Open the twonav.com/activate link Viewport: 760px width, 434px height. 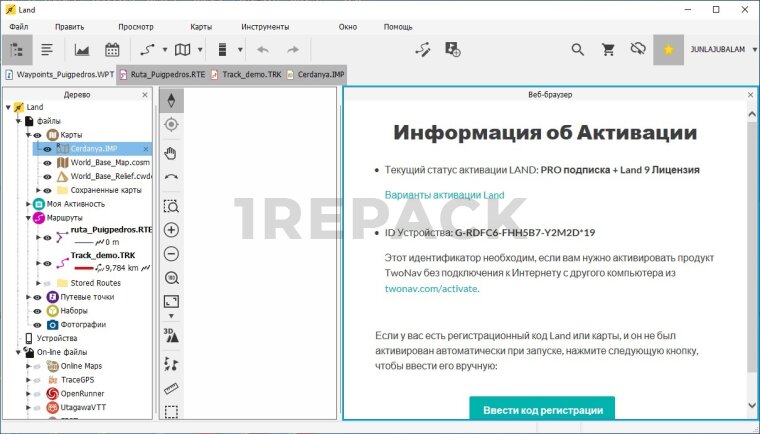click(431, 288)
